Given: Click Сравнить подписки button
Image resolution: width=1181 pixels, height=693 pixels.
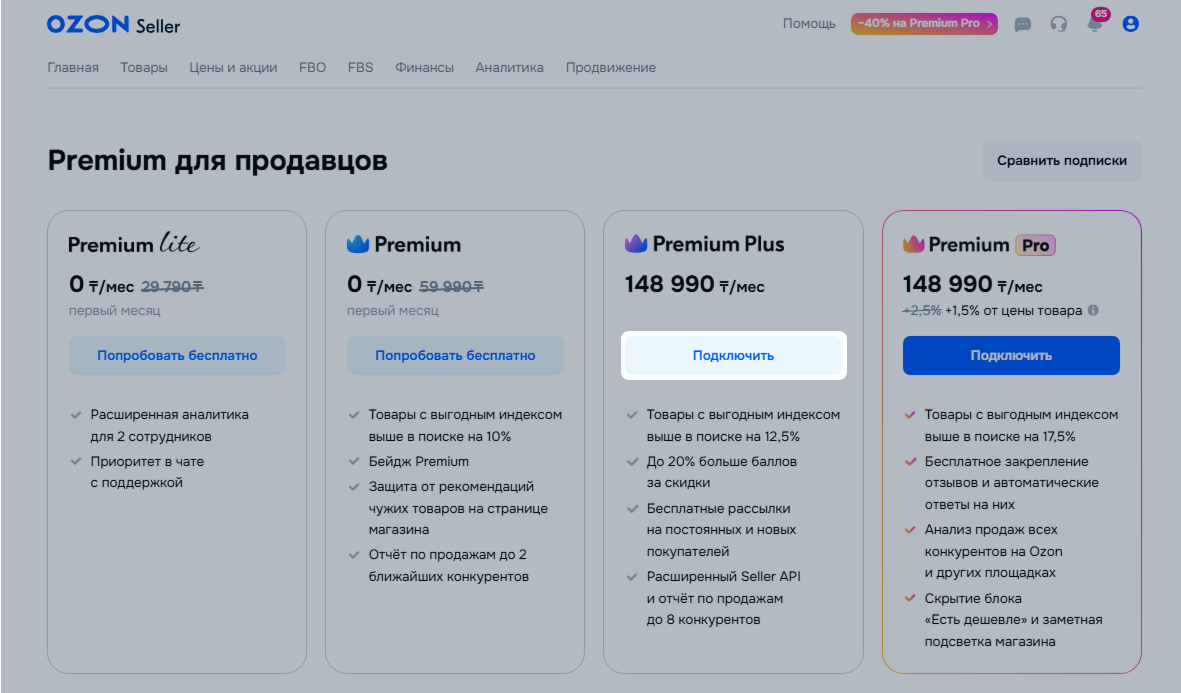Looking at the screenshot, I should 1061,161.
